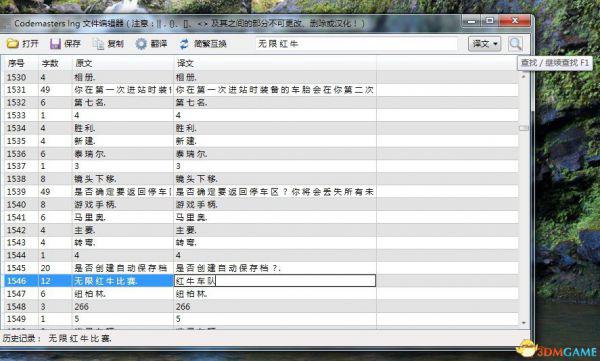The image size is (600, 361).
Task: Click the 复制 copy icon
Action: tap(98, 44)
